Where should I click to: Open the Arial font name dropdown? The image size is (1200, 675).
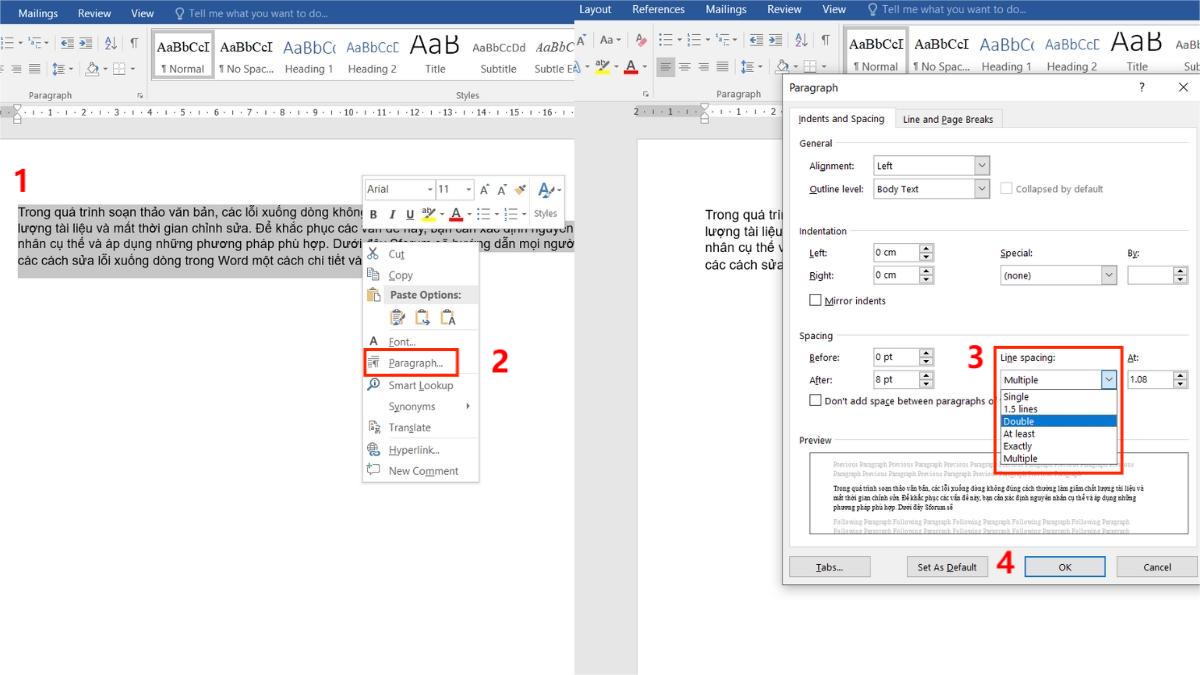click(x=430, y=189)
